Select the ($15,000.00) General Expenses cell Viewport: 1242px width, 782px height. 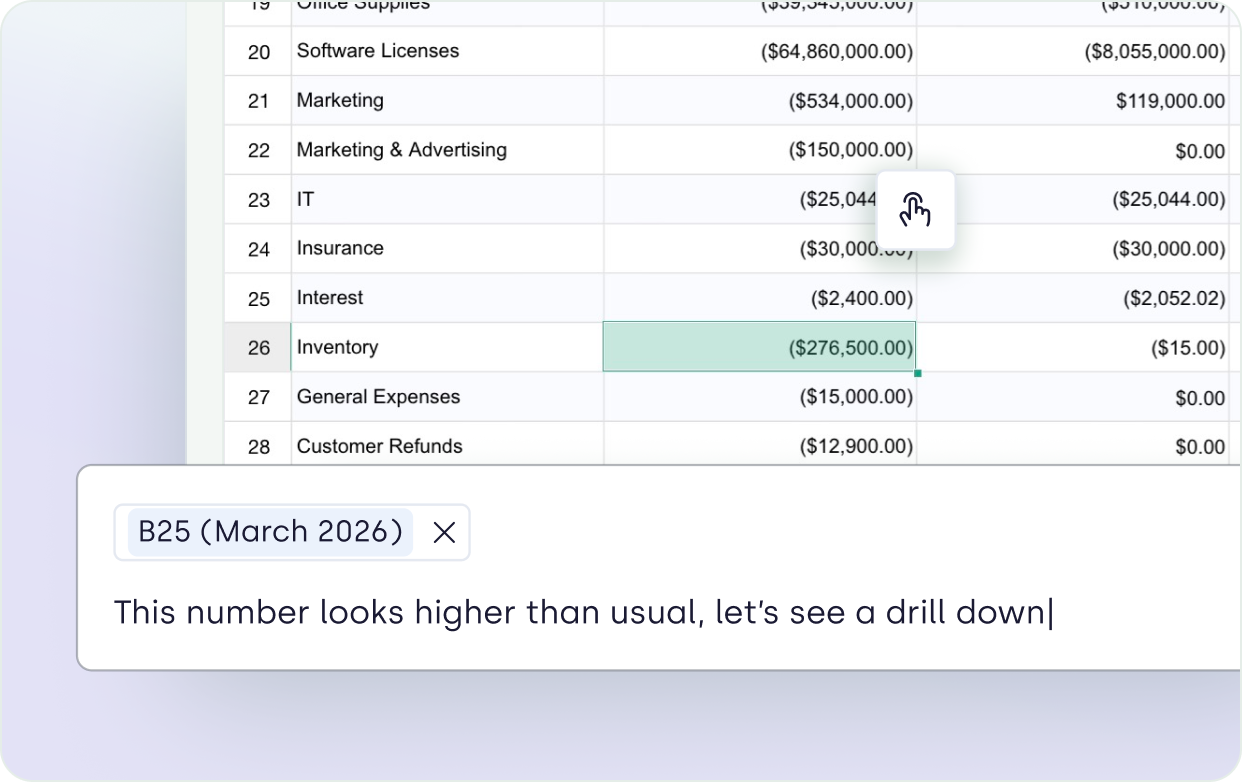pos(760,397)
